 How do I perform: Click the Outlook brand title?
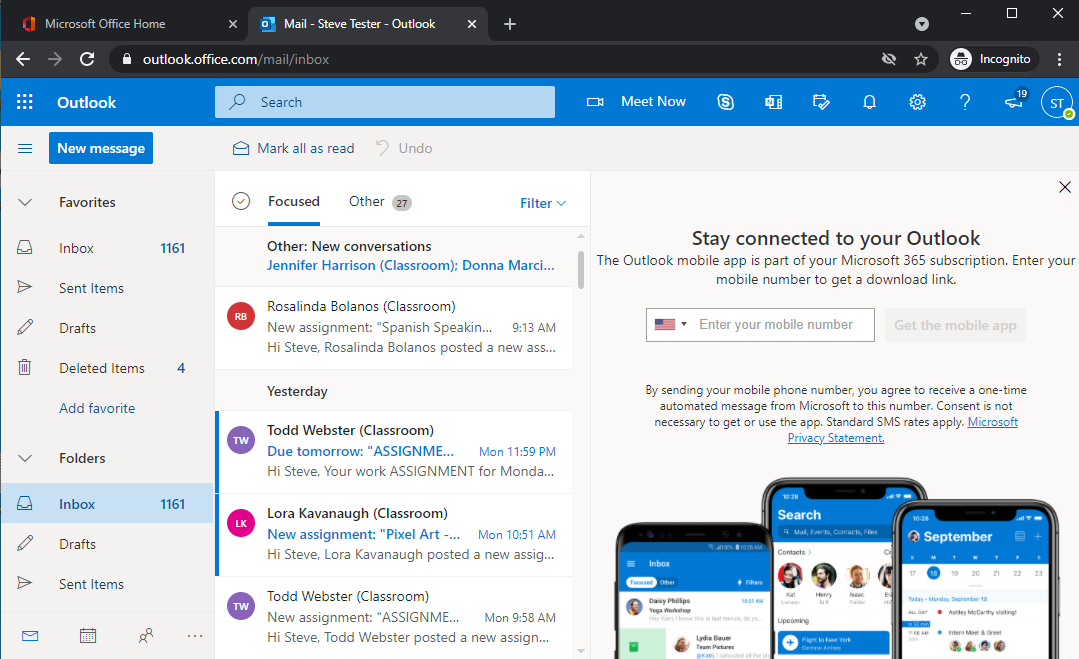tap(87, 102)
